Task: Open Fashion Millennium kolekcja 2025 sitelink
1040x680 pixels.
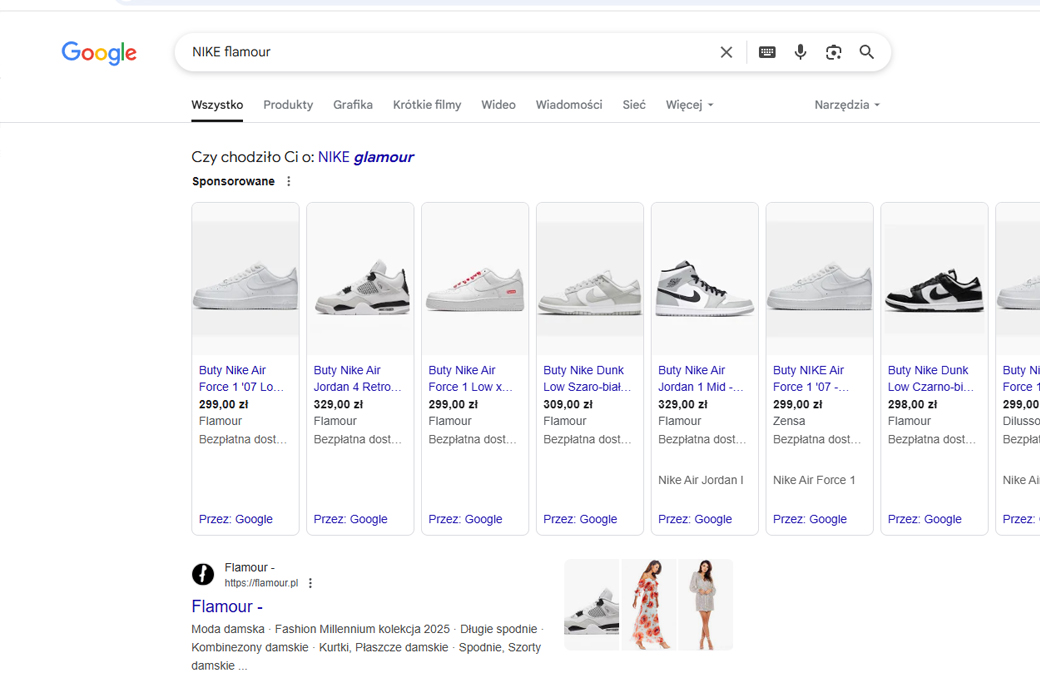Action: (362, 629)
